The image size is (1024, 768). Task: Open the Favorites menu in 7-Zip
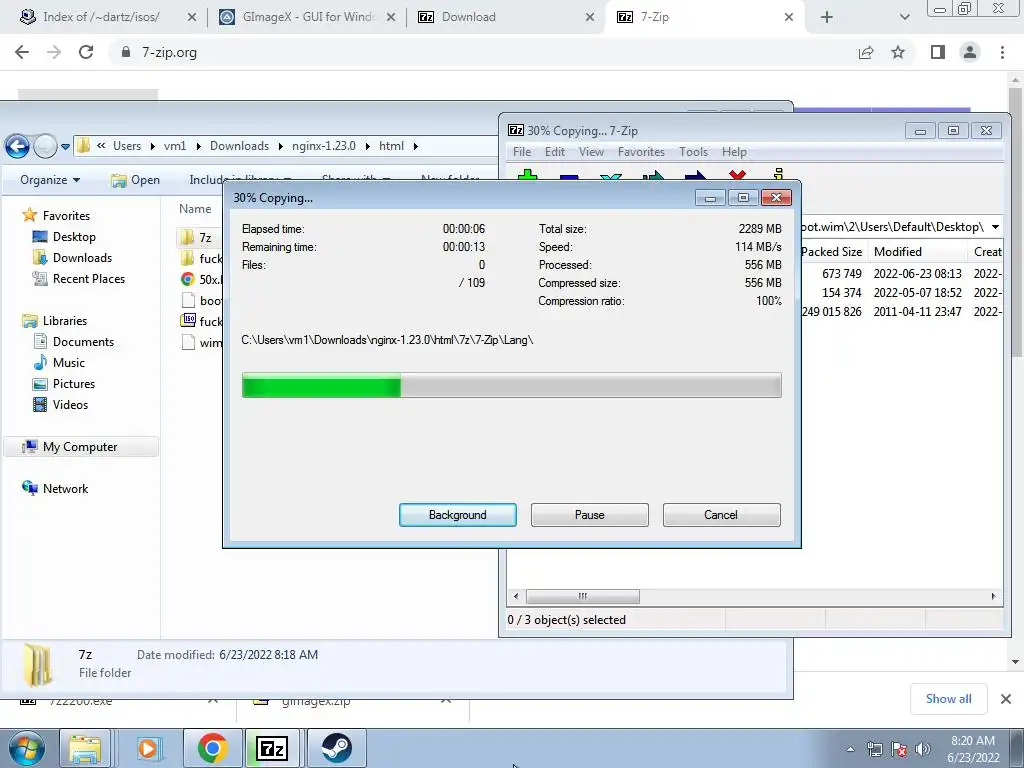pyautogui.click(x=641, y=152)
